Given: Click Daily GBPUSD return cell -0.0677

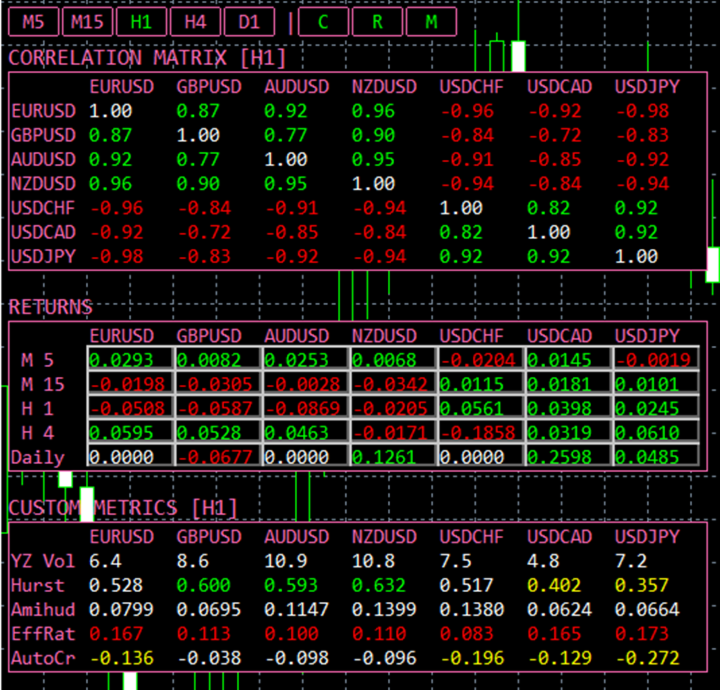Looking at the screenshot, I should (218, 456).
